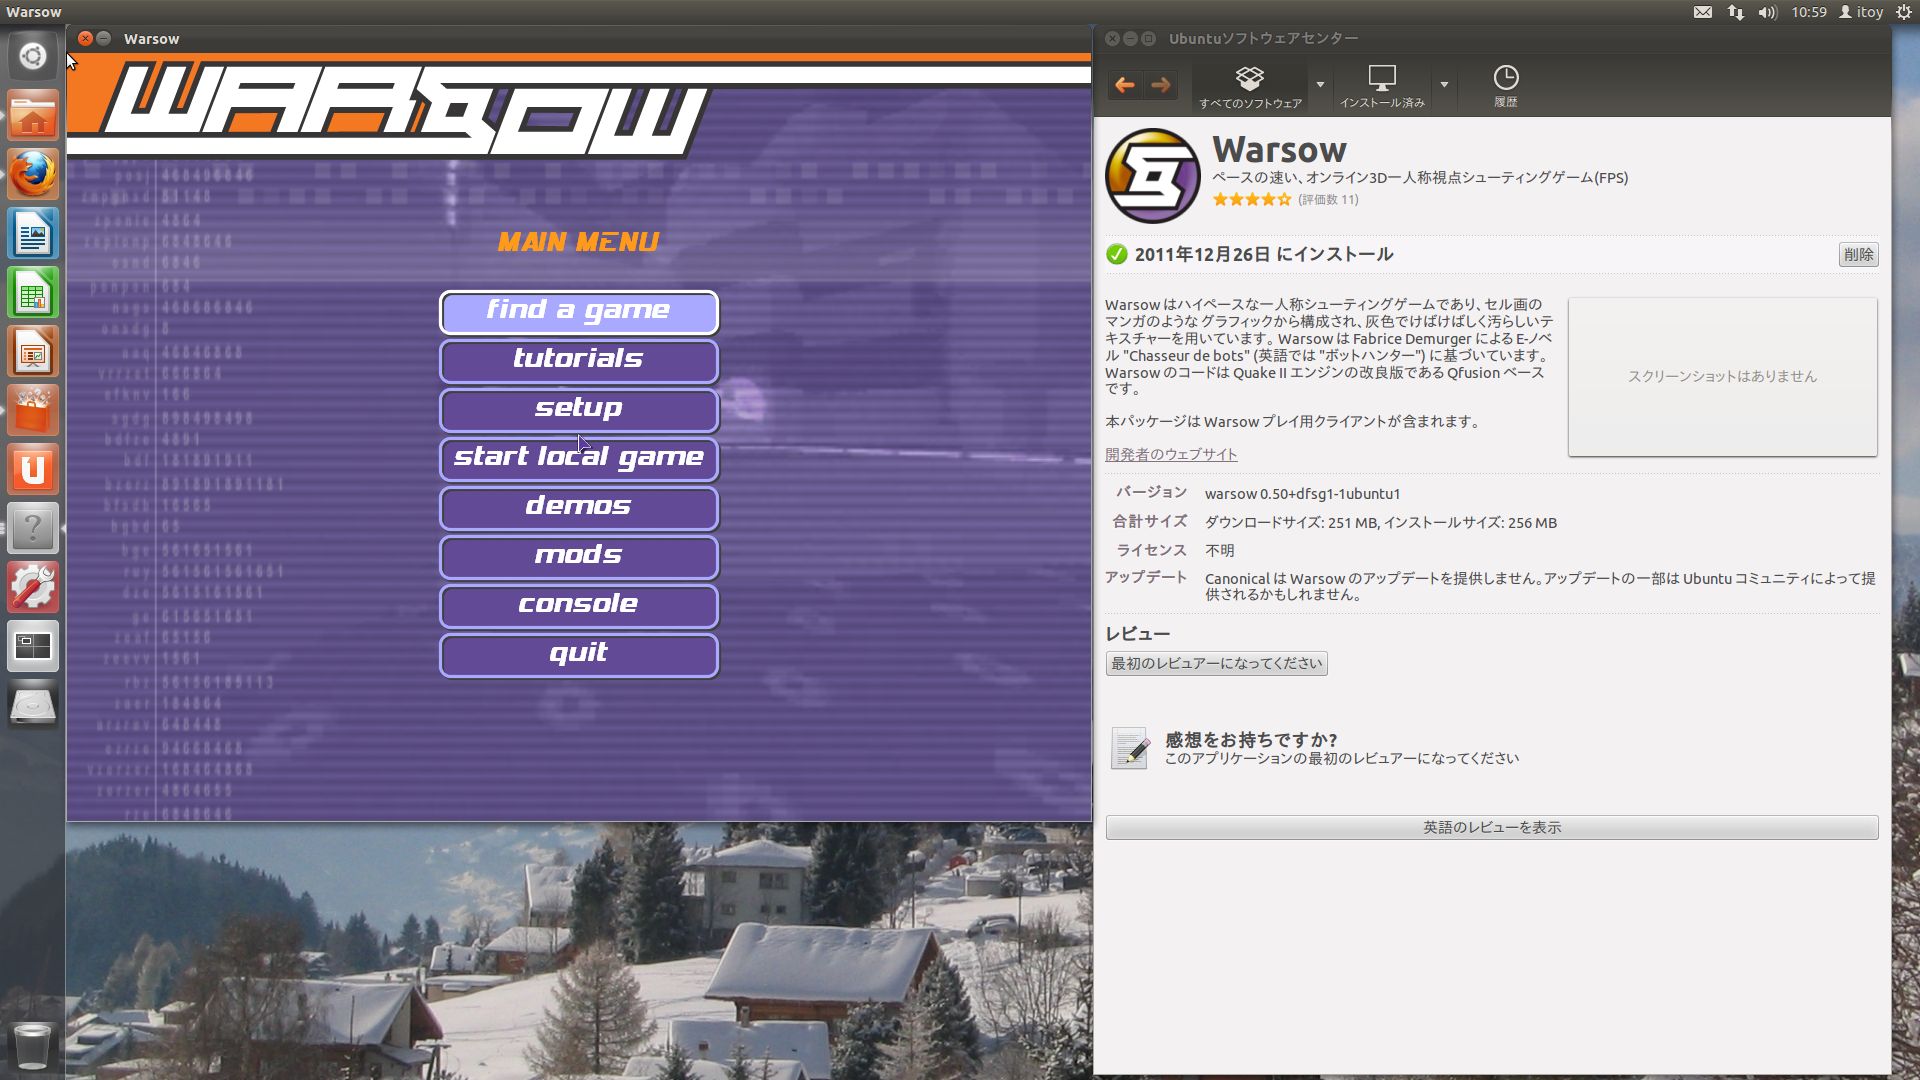Click the write-review pencil icon

1130,748
